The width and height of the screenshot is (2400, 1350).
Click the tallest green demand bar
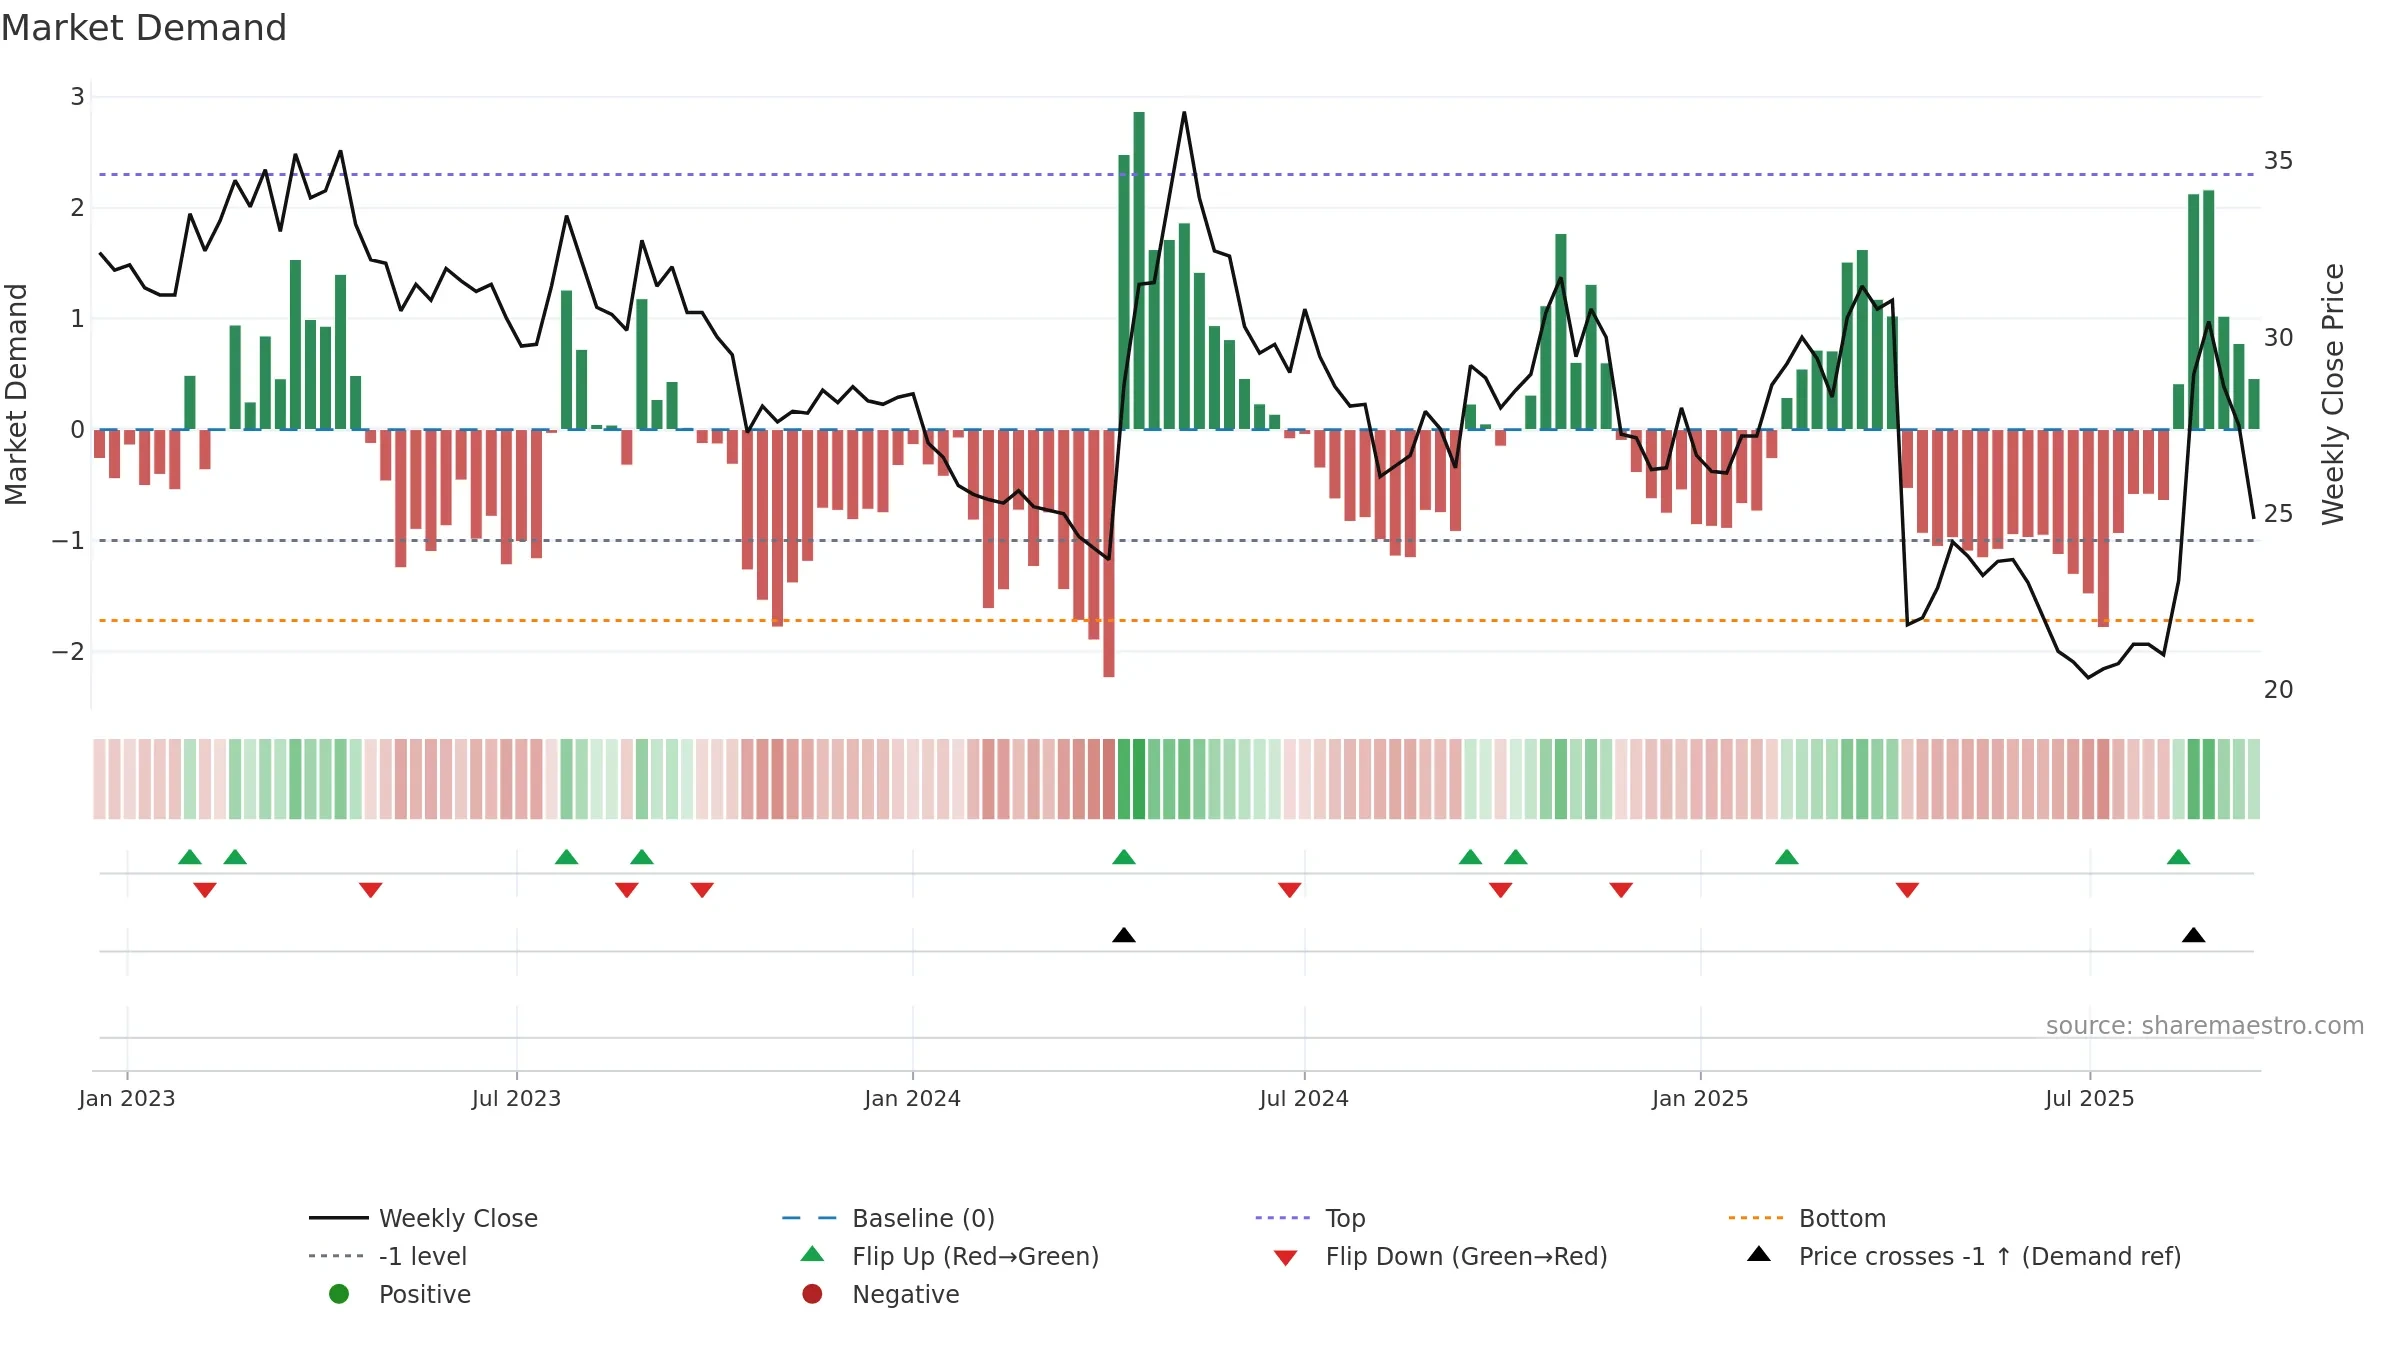1139,270
